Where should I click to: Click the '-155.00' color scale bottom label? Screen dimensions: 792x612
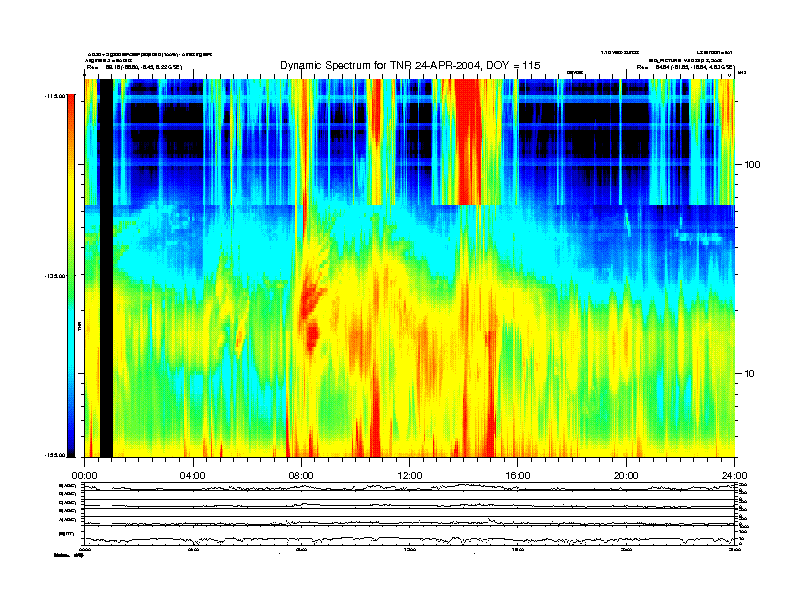[55, 455]
